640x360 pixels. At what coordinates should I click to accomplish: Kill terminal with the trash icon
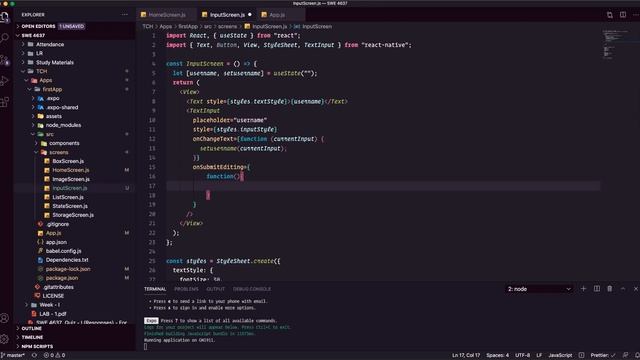coord(609,289)
